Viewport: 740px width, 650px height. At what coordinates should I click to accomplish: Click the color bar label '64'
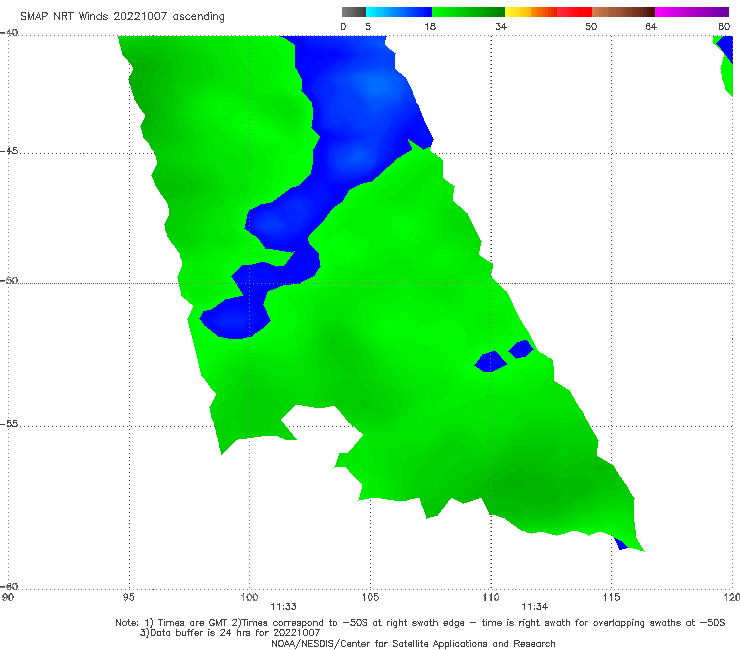(x=651, y=27)
